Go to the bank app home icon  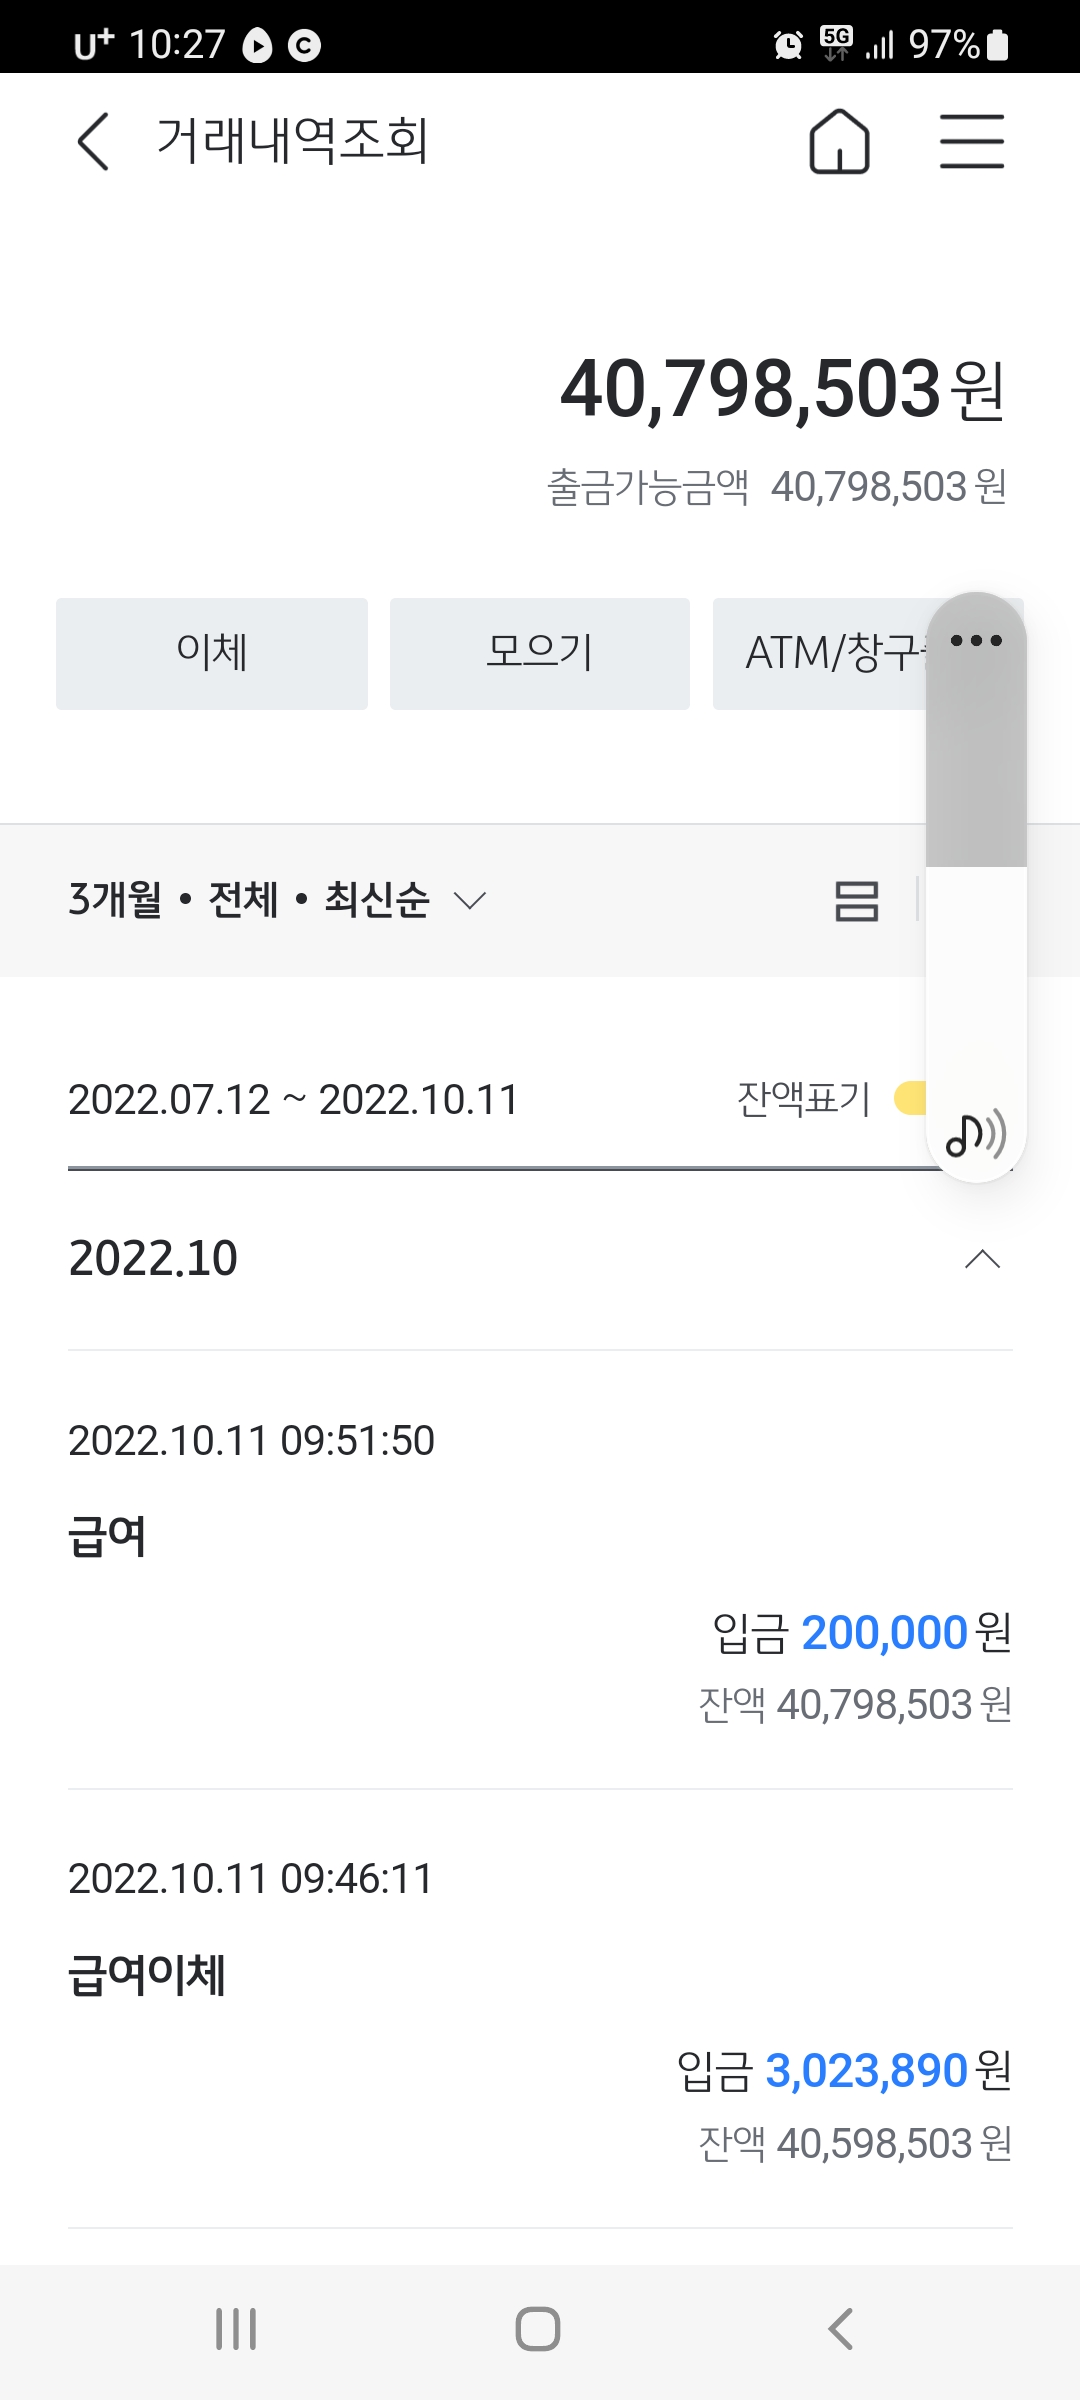839,141
